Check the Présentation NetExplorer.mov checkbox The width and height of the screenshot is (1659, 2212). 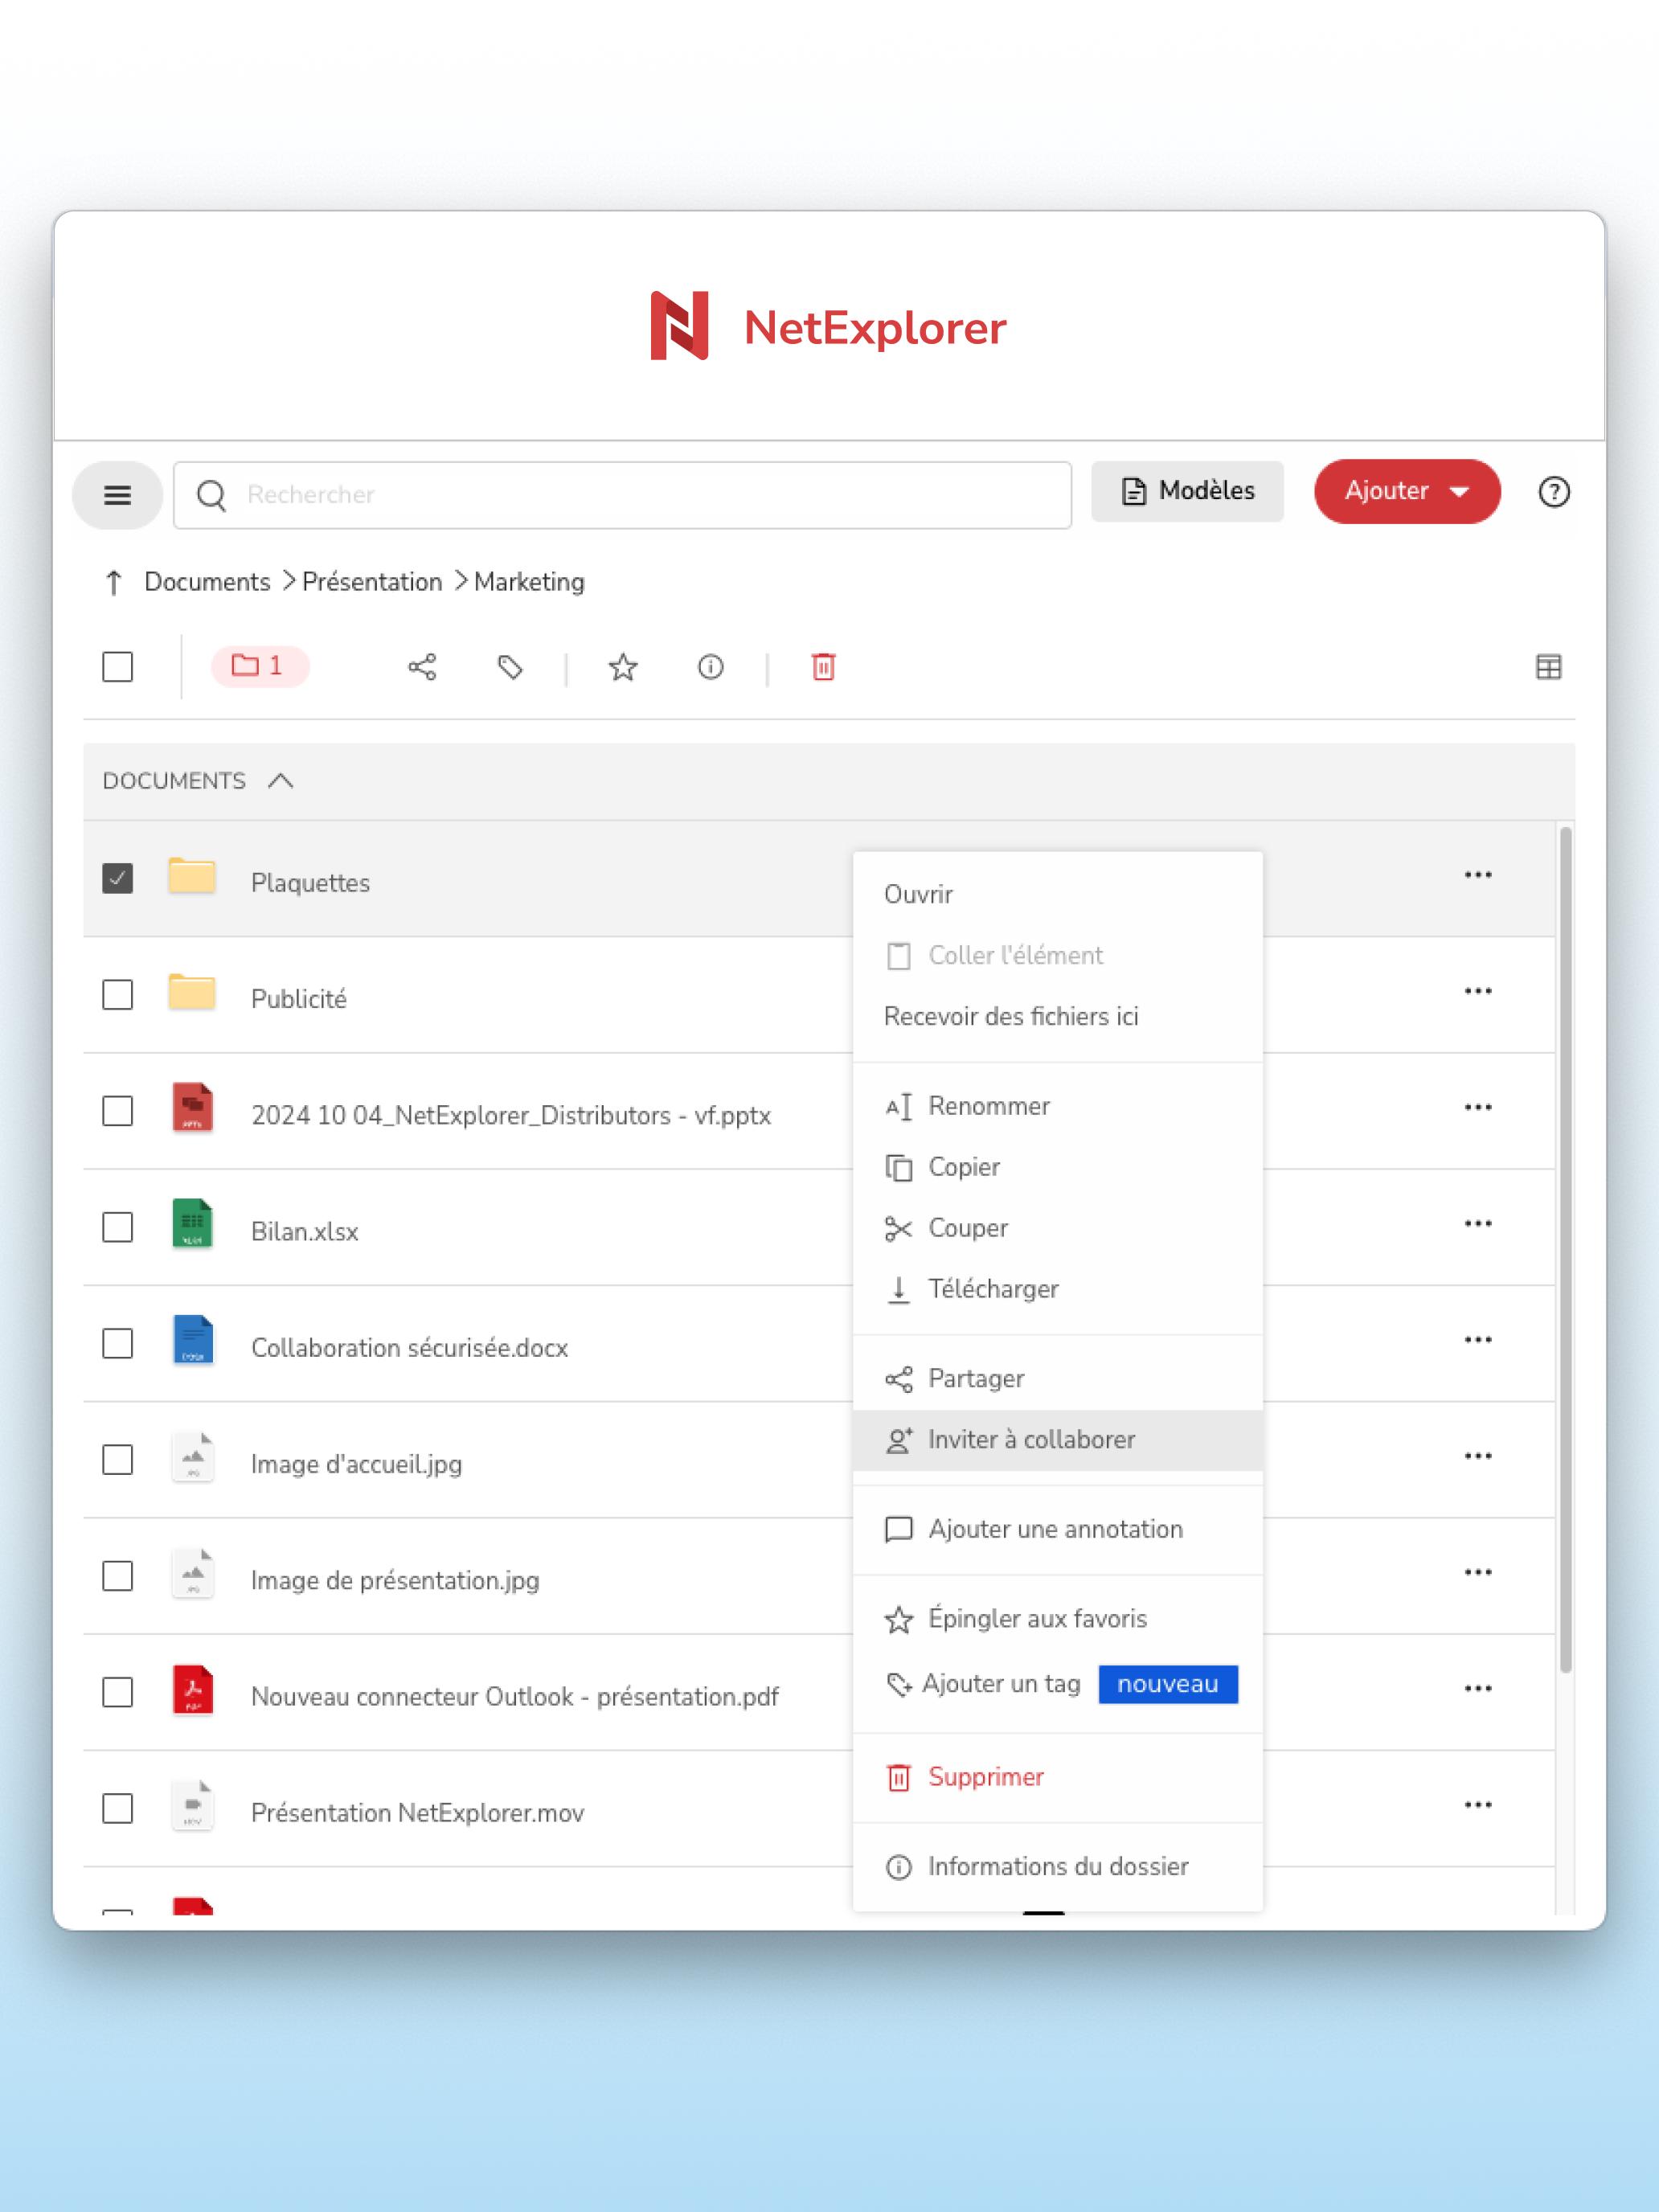pyautogui.click(x=118, y=1809)
